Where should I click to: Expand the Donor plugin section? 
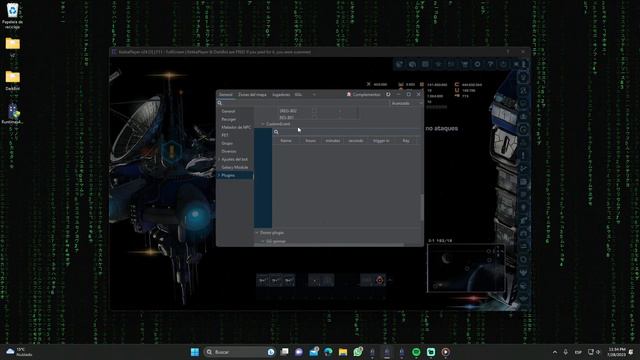257,233
